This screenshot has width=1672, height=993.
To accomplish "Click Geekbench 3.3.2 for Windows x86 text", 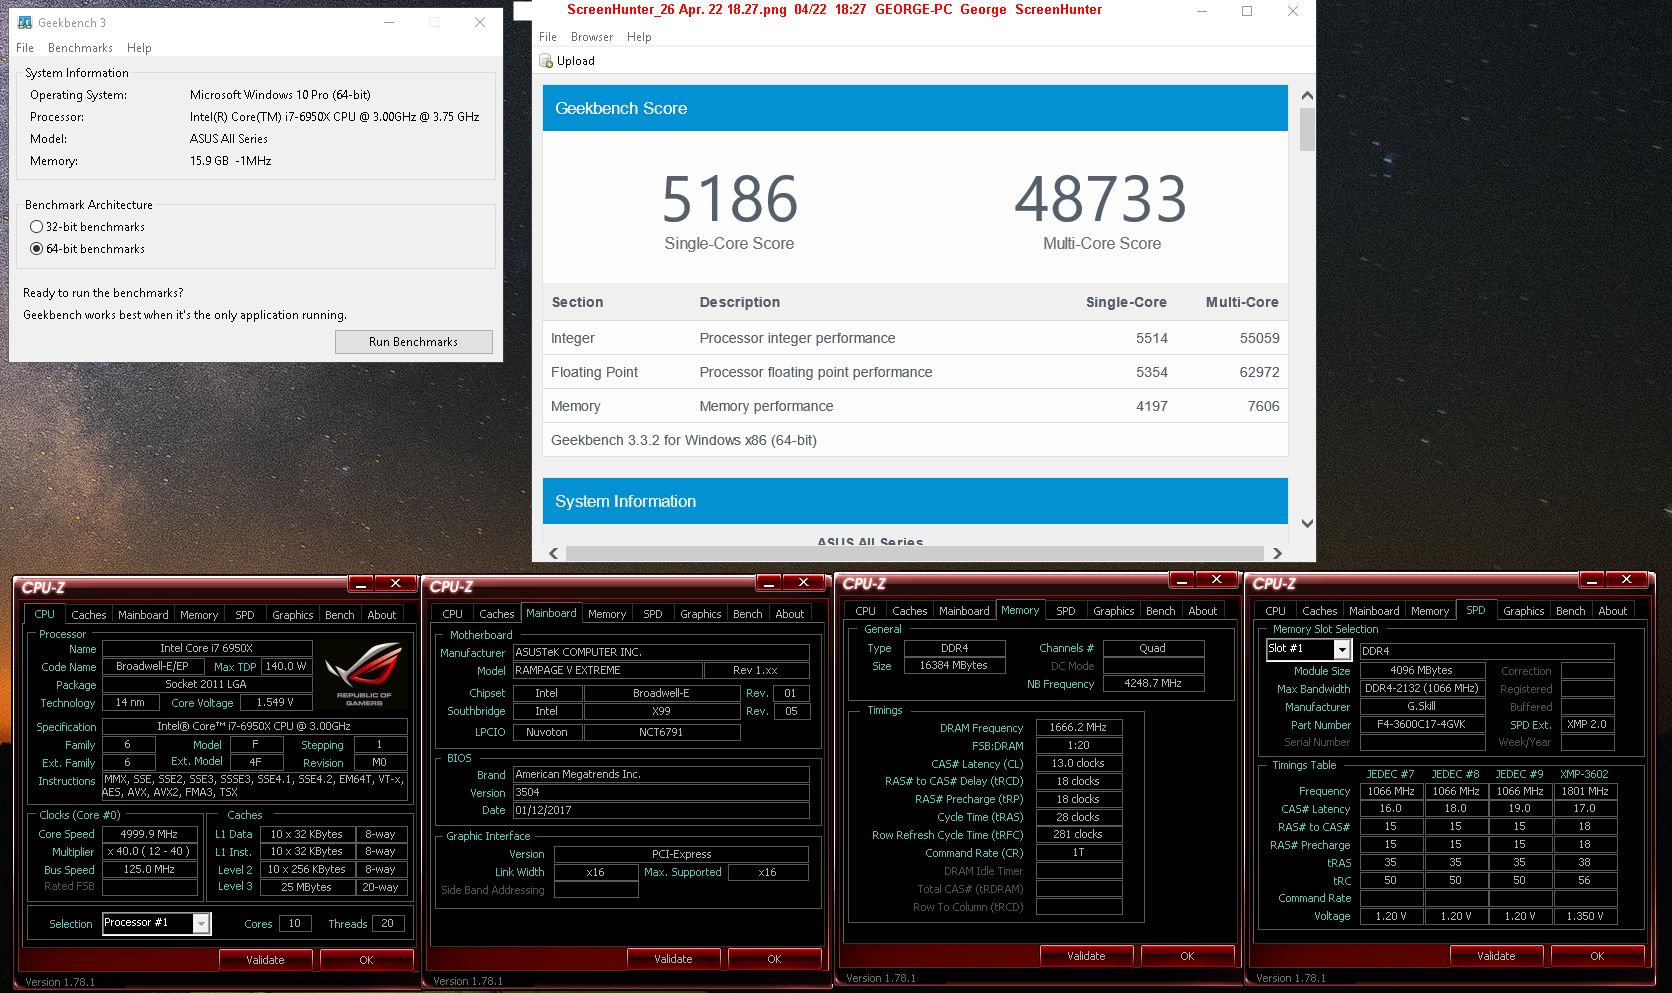I will click(x=683, y=440).
